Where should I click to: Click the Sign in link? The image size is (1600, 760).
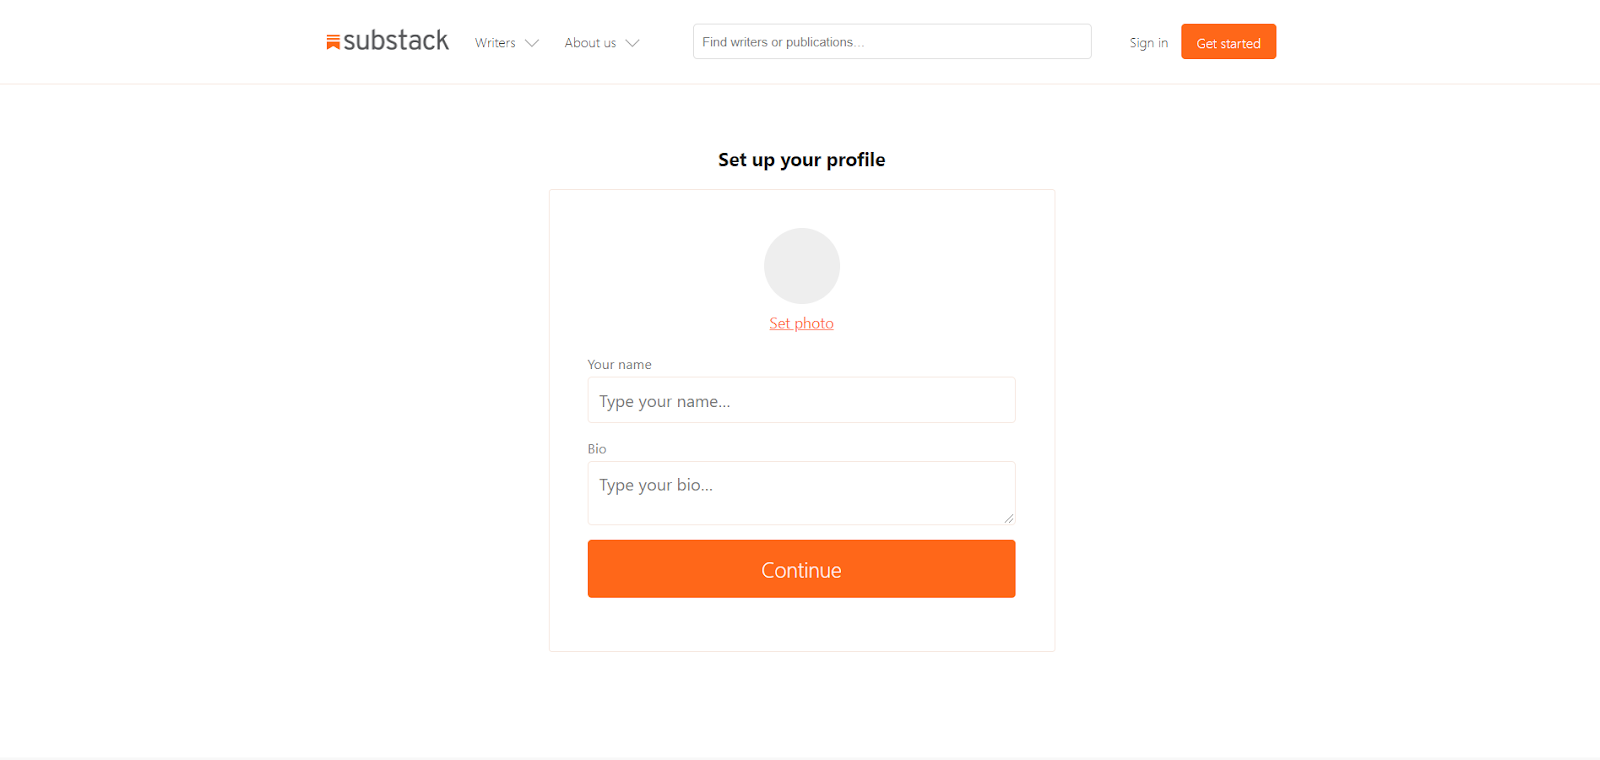click(x=1148, y=43)
